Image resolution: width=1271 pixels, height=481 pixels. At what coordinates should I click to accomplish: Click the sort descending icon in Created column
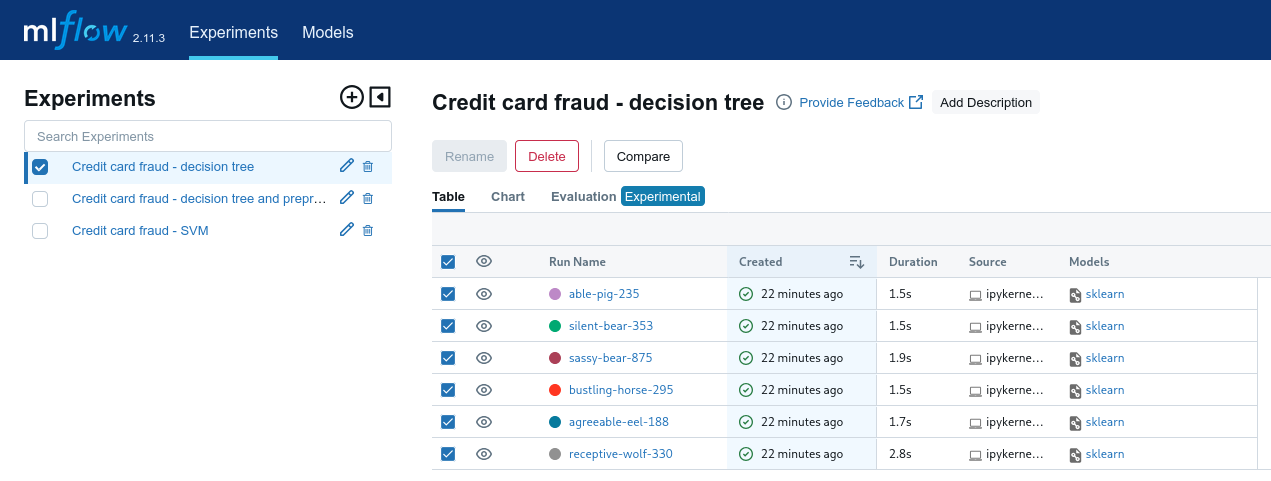click(x=856, y=262)
